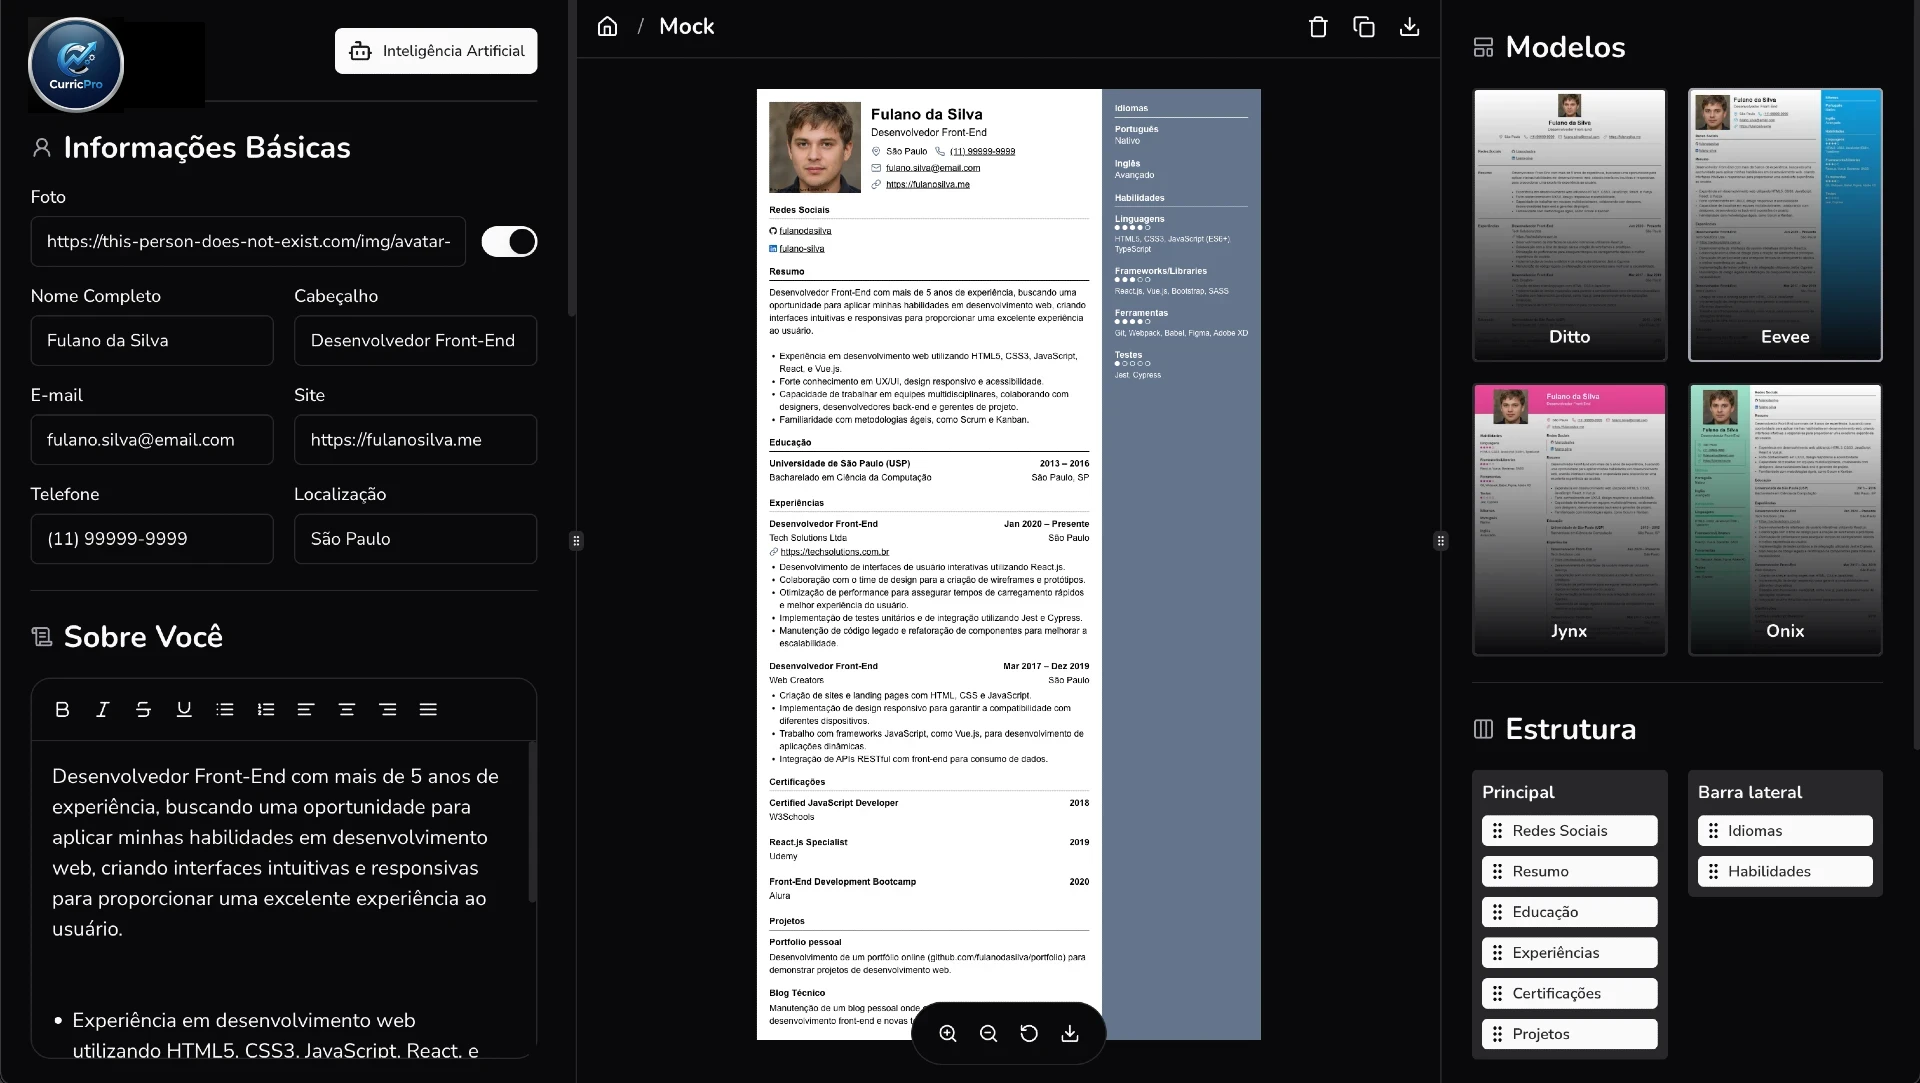Select the Eevee resume template
1920x1083 pixels.
click(x=1785, y=224)
